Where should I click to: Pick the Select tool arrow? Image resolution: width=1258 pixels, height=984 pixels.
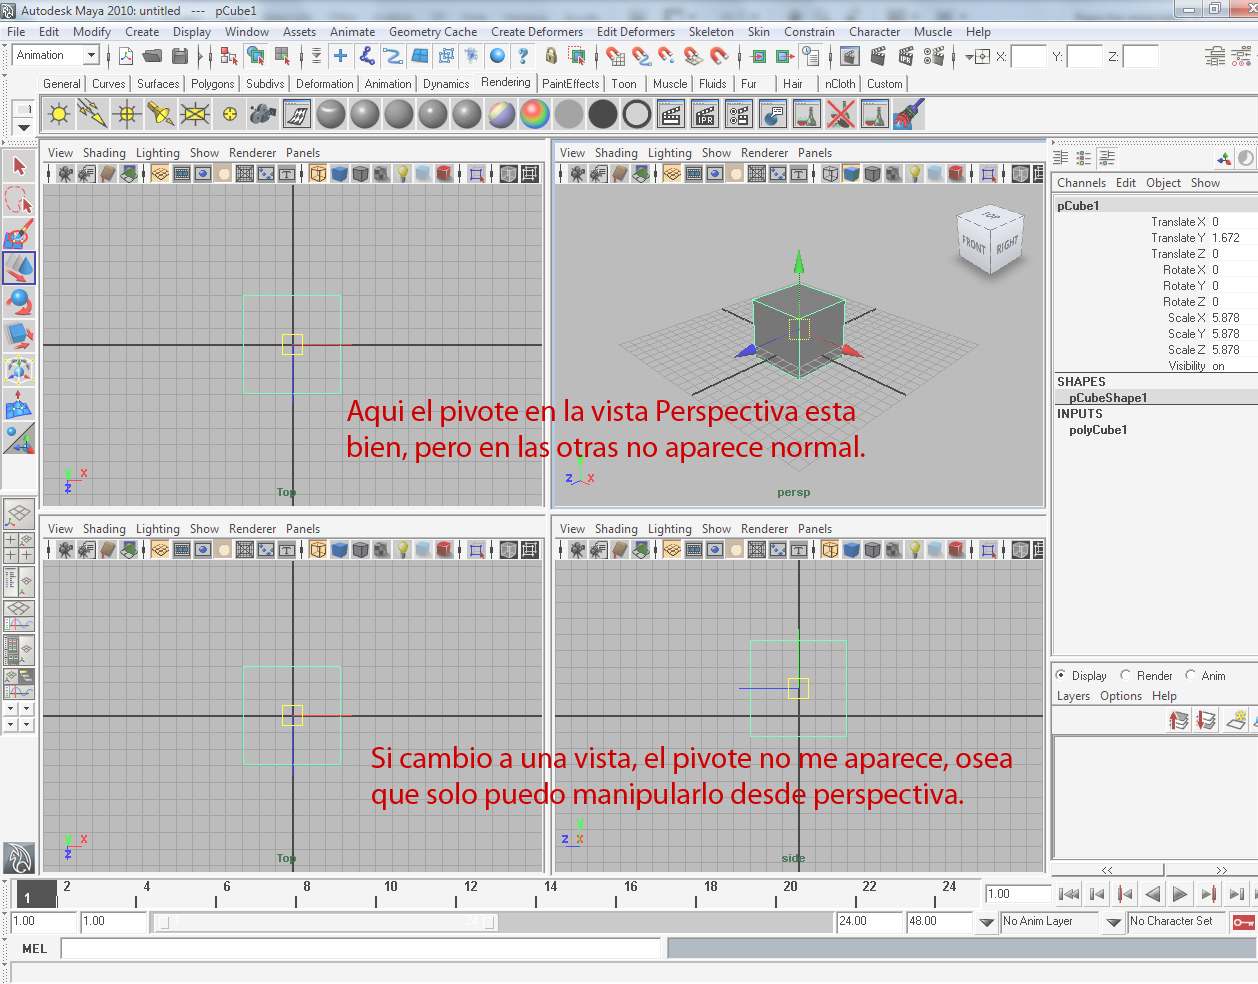click(19, 166)
